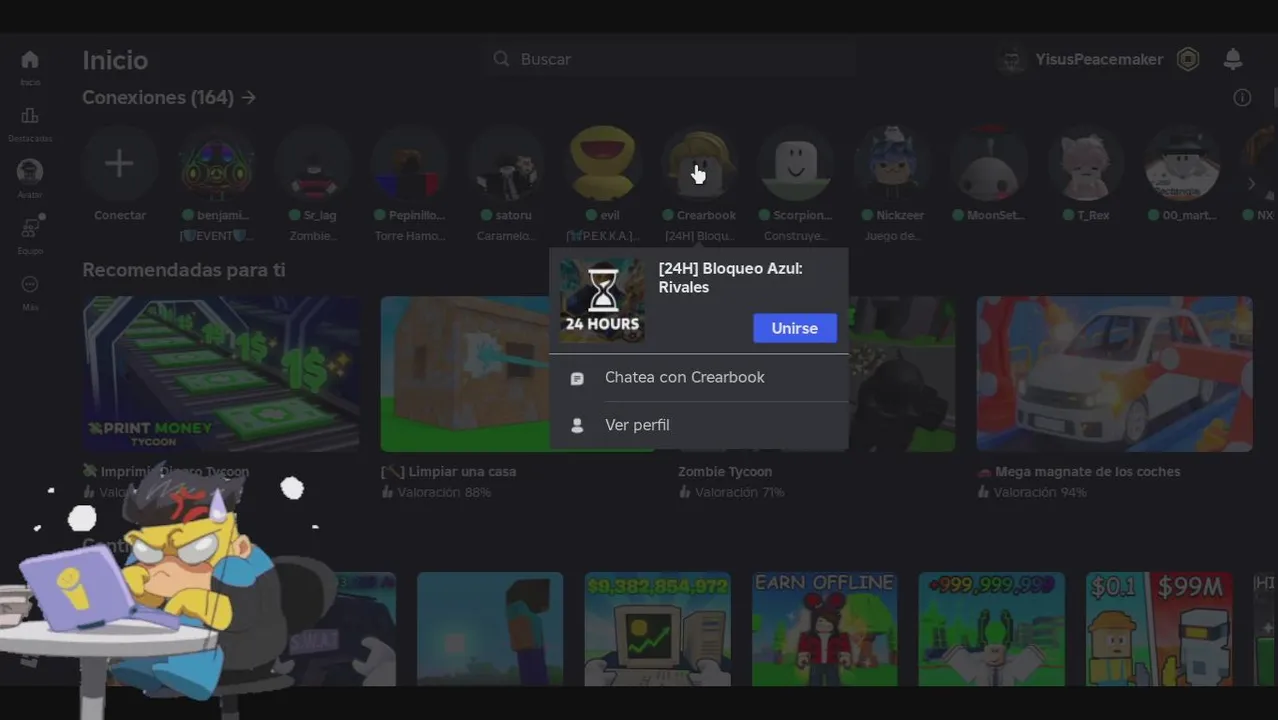
Task: Select Chatea con Crearbook menu entry
Action: click(x=698, y=377)
